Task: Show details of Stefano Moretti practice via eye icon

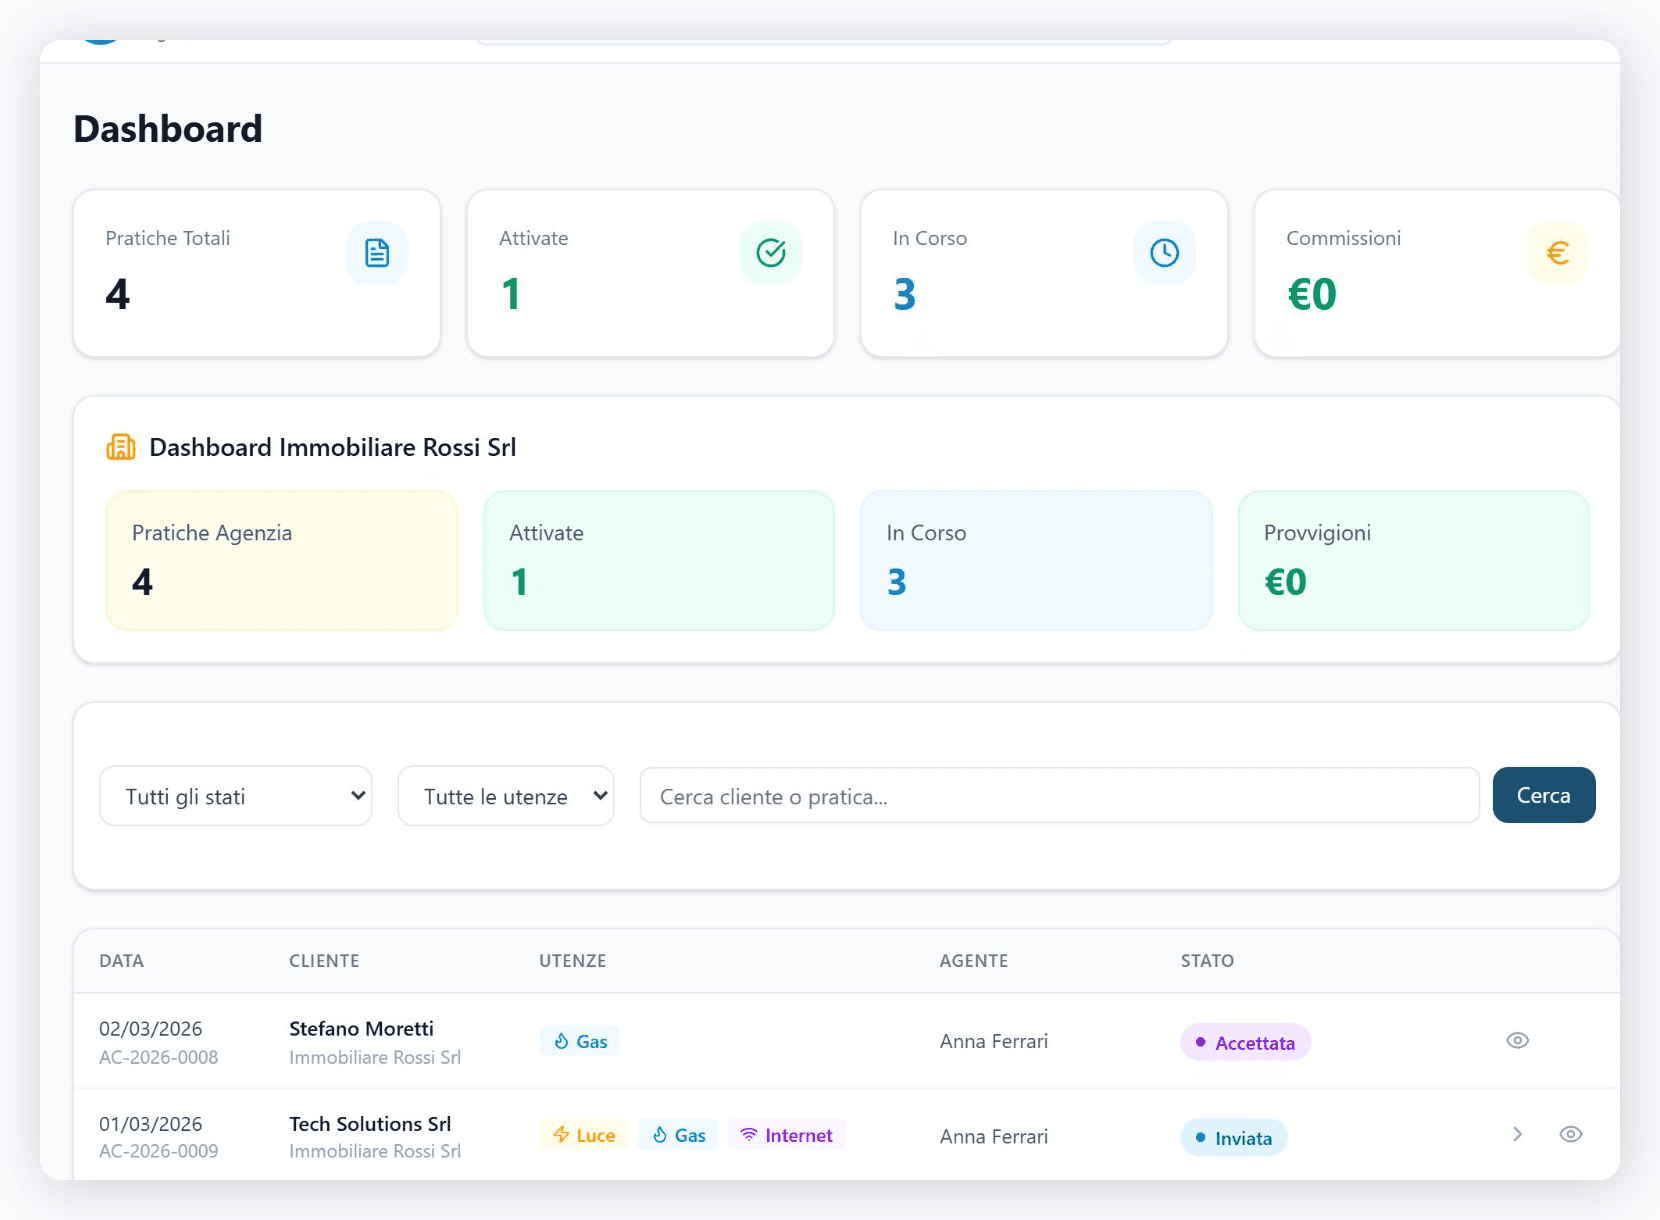Action: 1518,1040
